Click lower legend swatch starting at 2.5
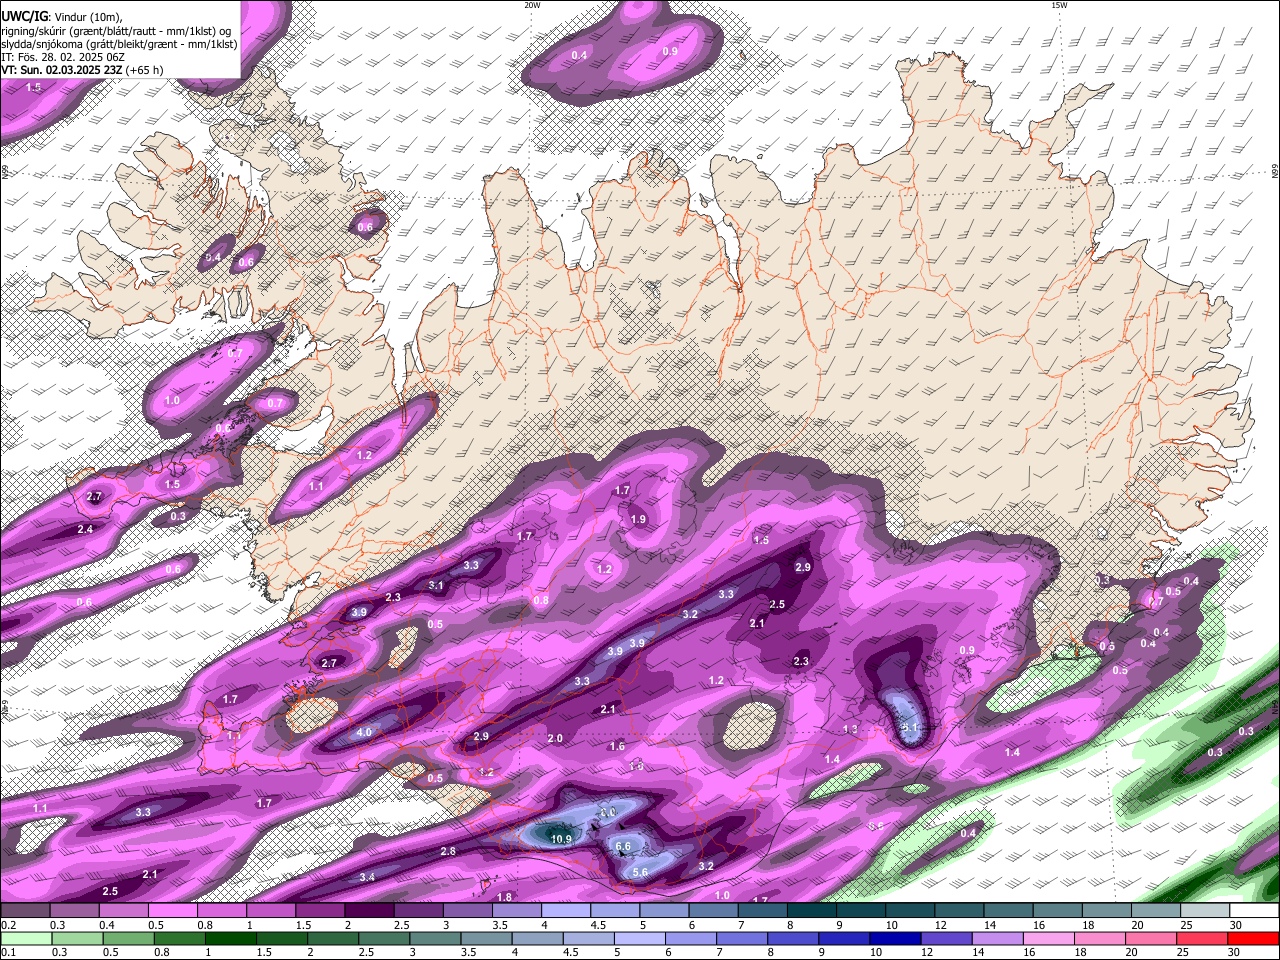 point(384,939)
